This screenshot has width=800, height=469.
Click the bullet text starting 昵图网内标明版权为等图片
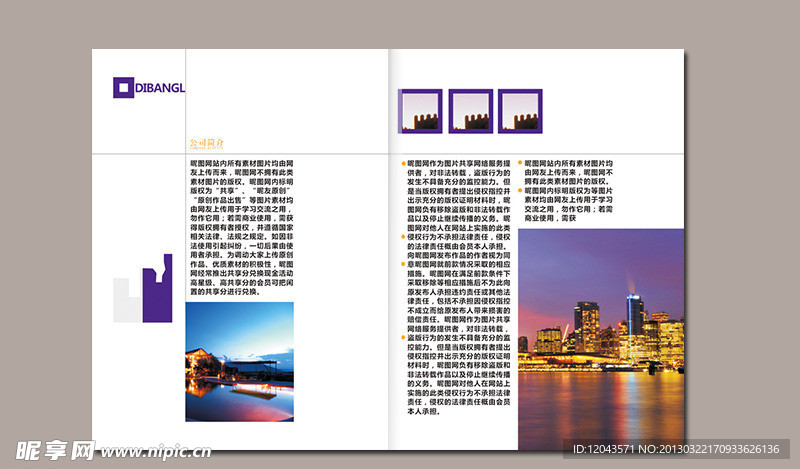[568, 204]
